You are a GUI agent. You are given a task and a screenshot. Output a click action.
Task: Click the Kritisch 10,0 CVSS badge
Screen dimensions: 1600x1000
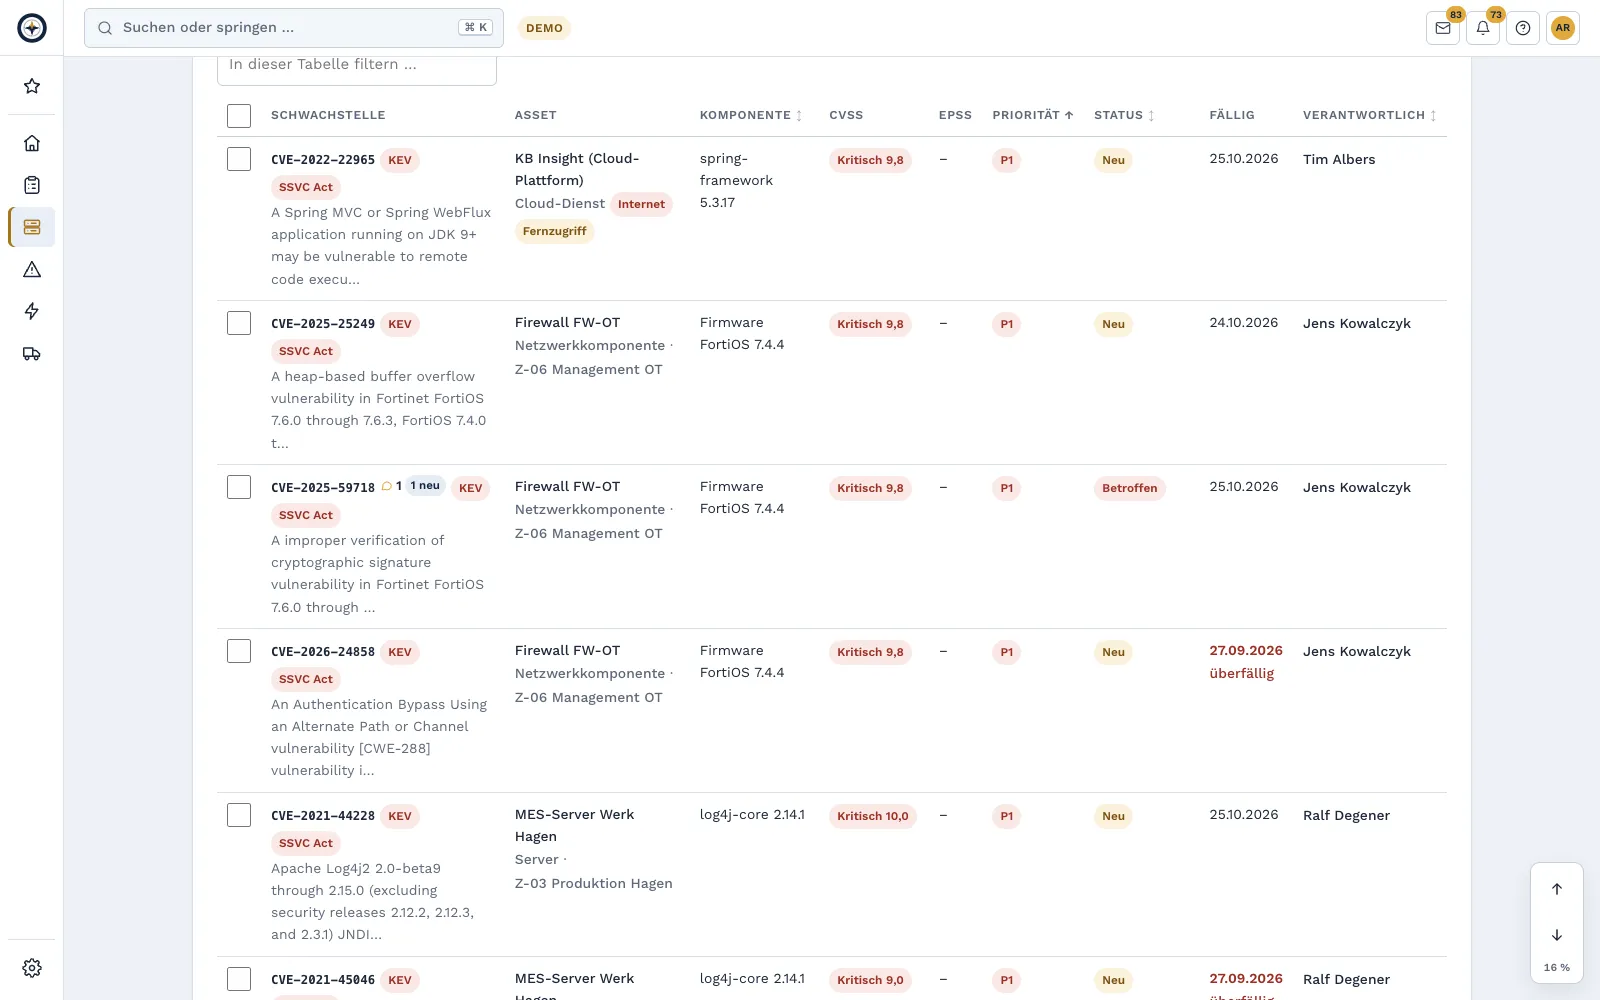(873, 816)
